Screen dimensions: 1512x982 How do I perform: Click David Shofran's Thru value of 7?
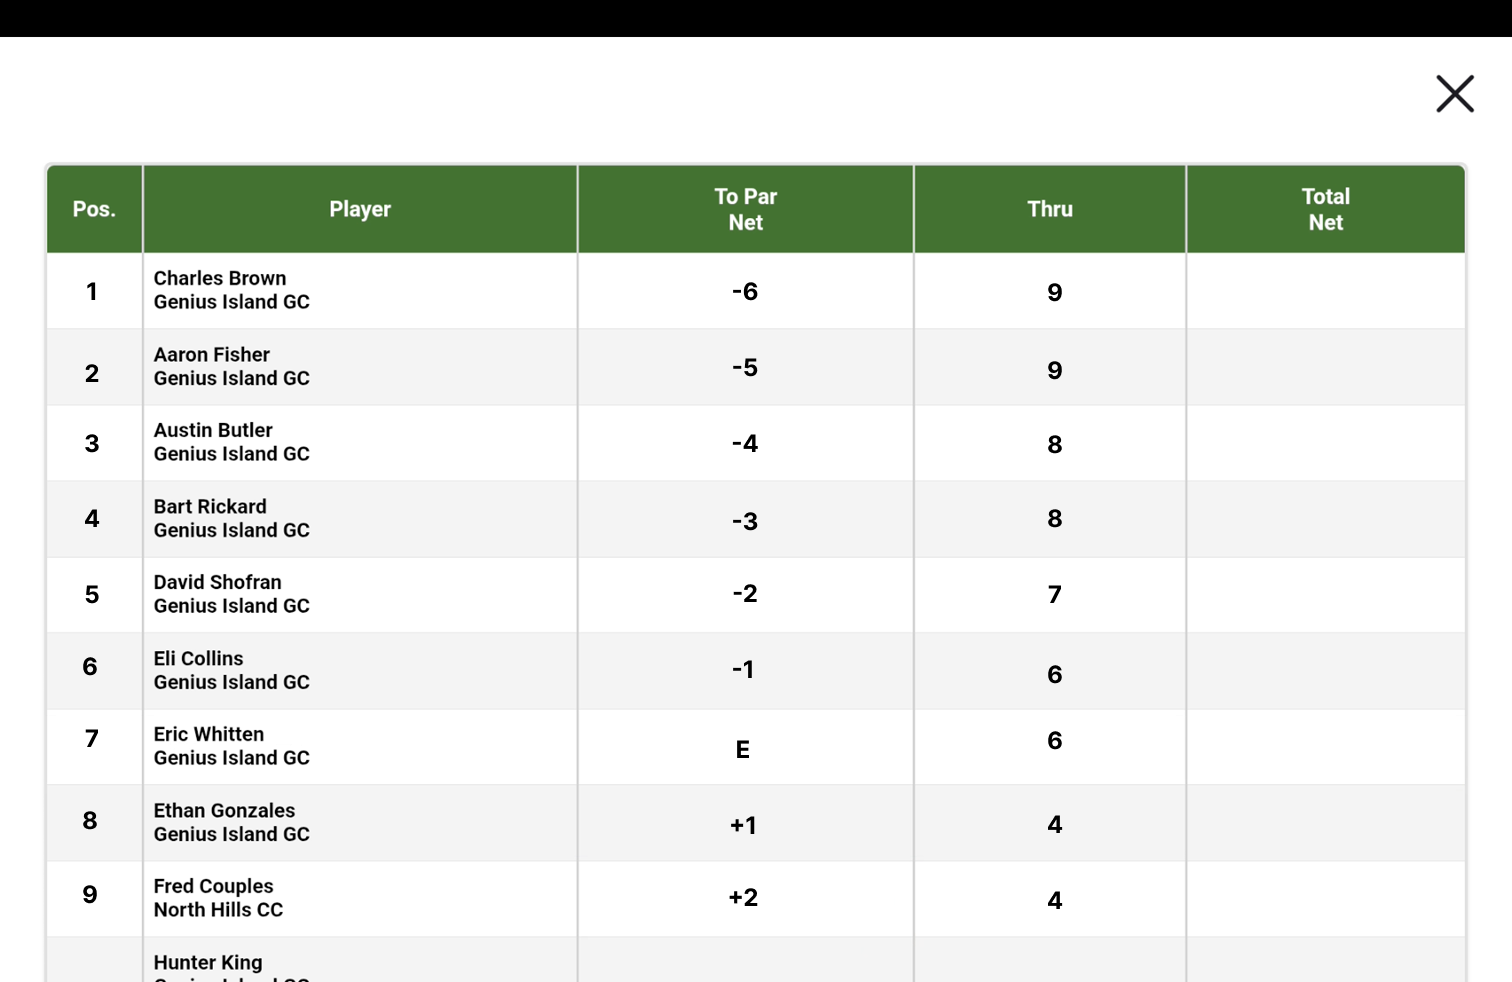[x=1054, y=594]
